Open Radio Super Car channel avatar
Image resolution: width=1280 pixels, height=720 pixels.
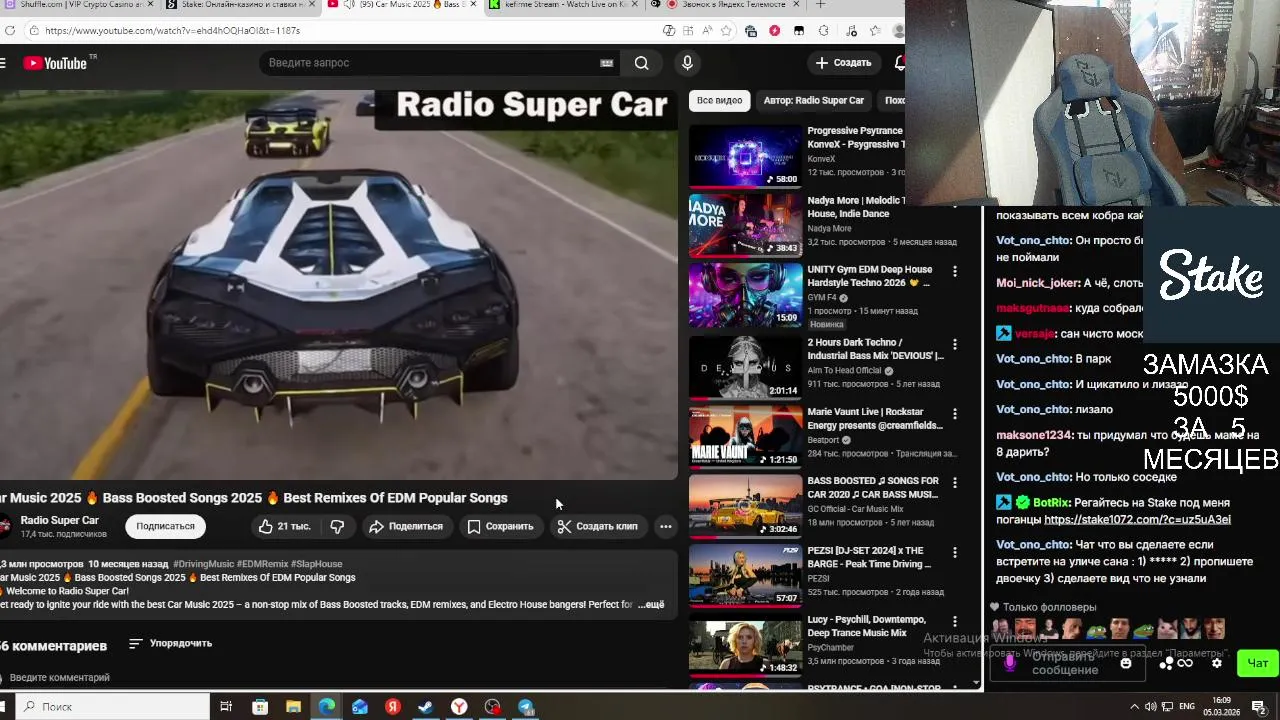5,526
